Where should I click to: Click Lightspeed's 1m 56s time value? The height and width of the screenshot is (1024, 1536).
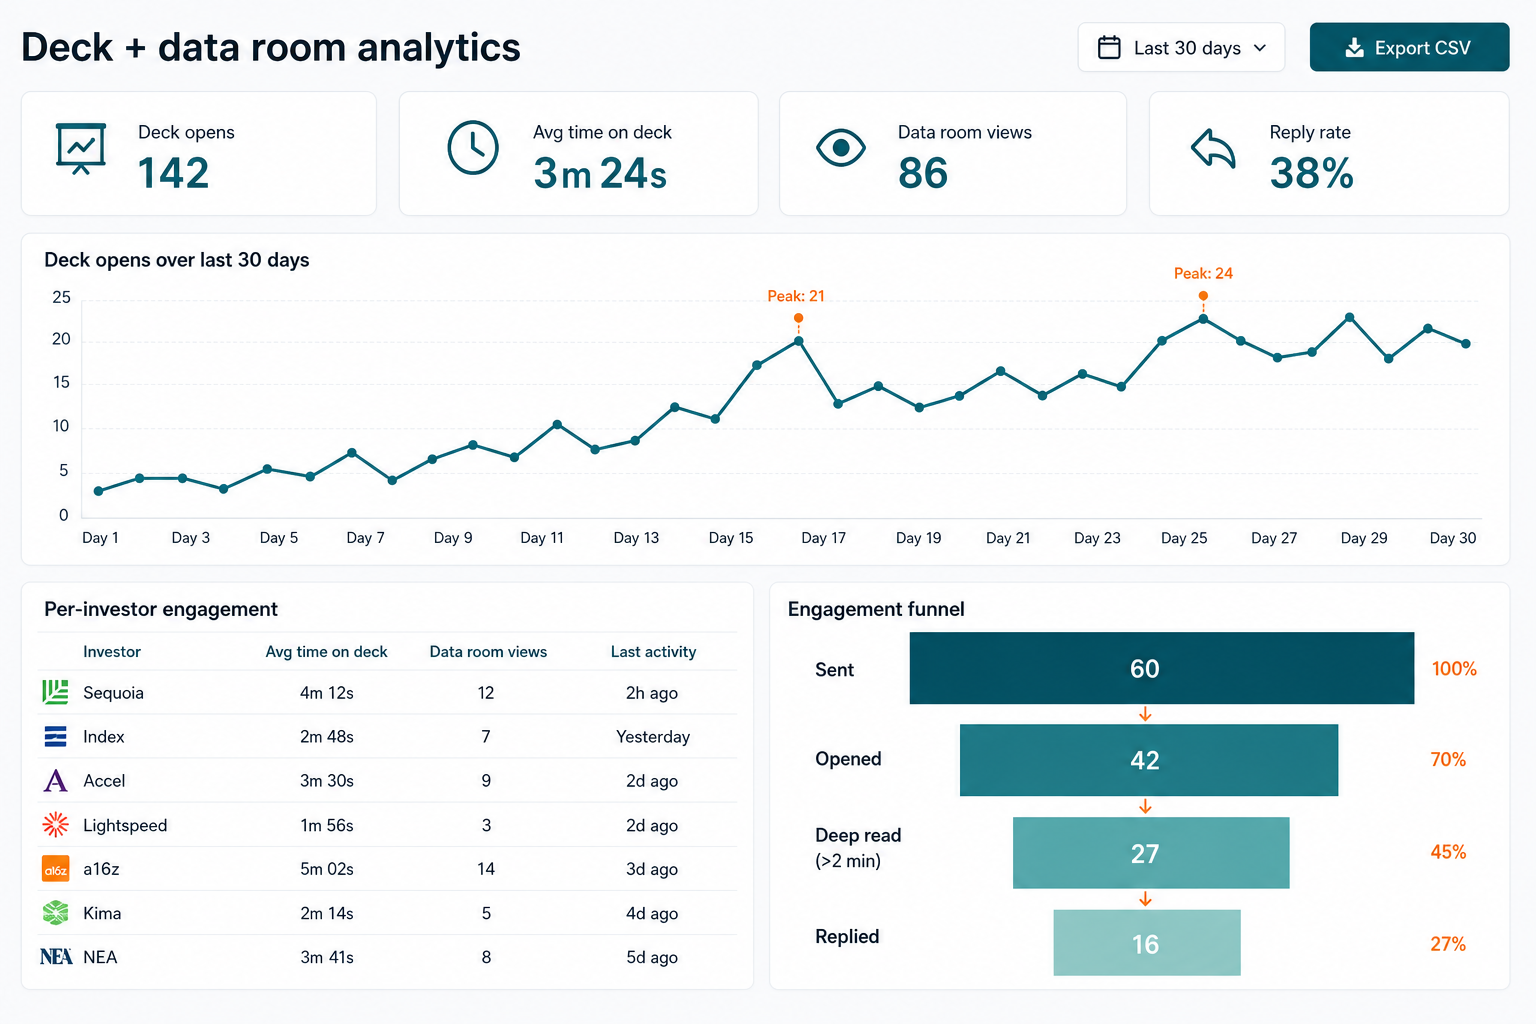pyautogui.click(x=327, y=825)
